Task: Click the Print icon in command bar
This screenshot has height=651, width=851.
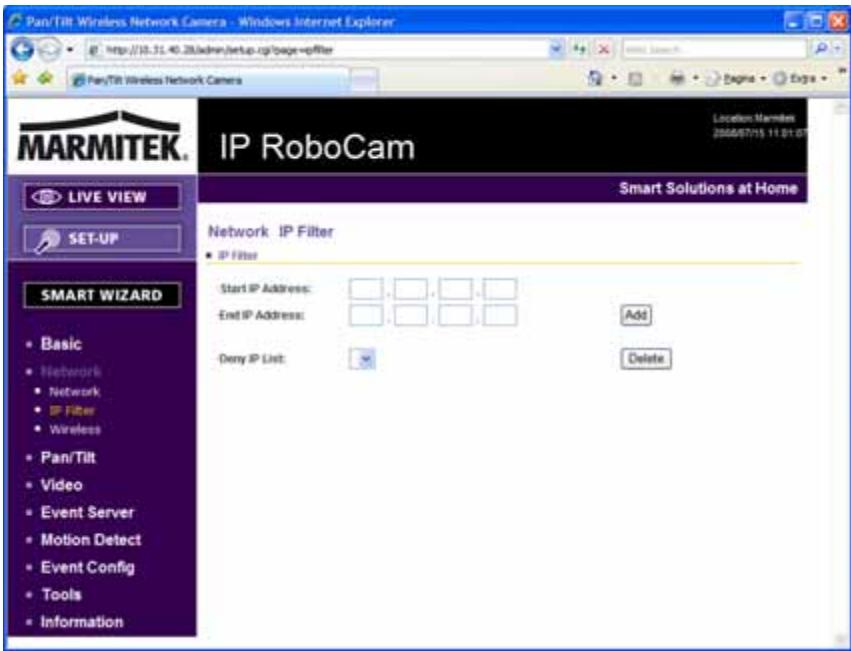Action: (677, 79)
